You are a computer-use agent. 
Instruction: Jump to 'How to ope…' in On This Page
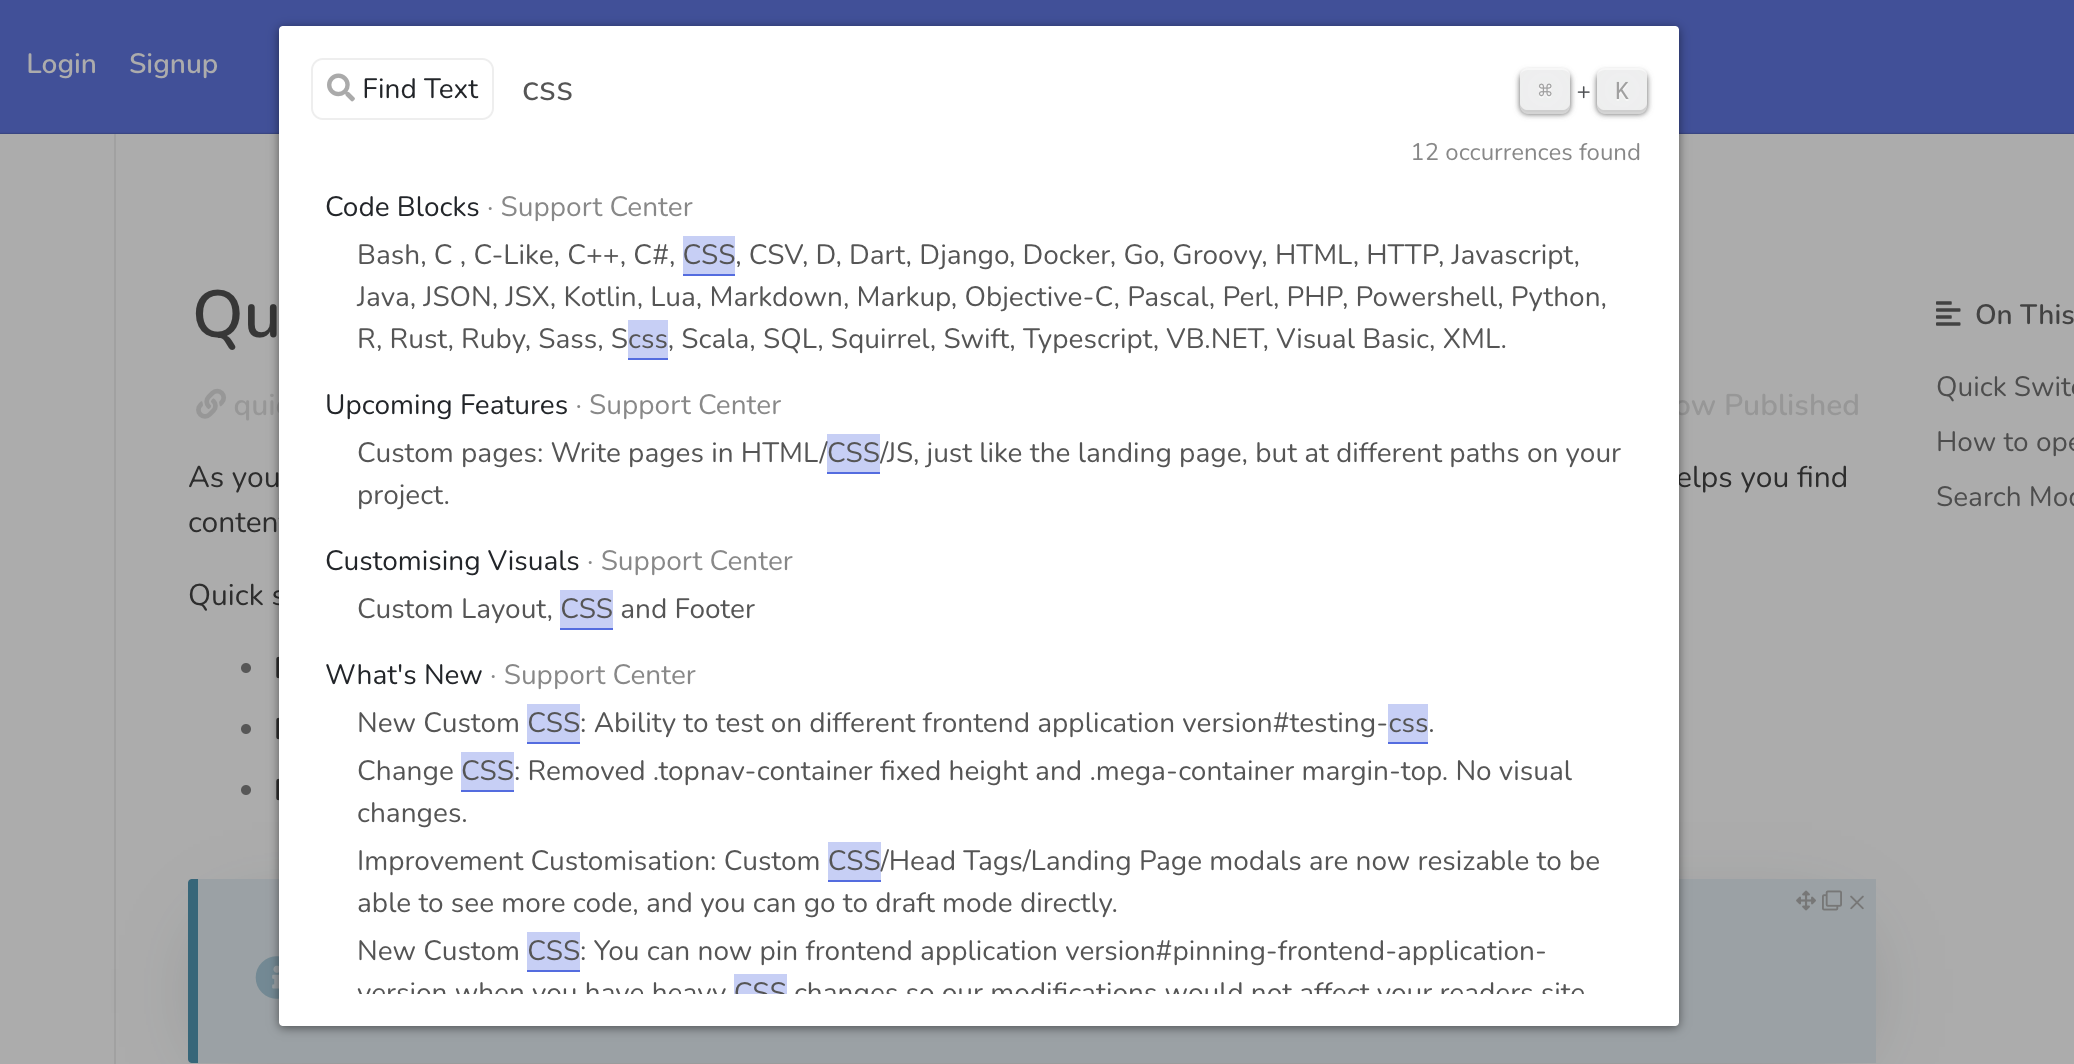pos(2003,442)
